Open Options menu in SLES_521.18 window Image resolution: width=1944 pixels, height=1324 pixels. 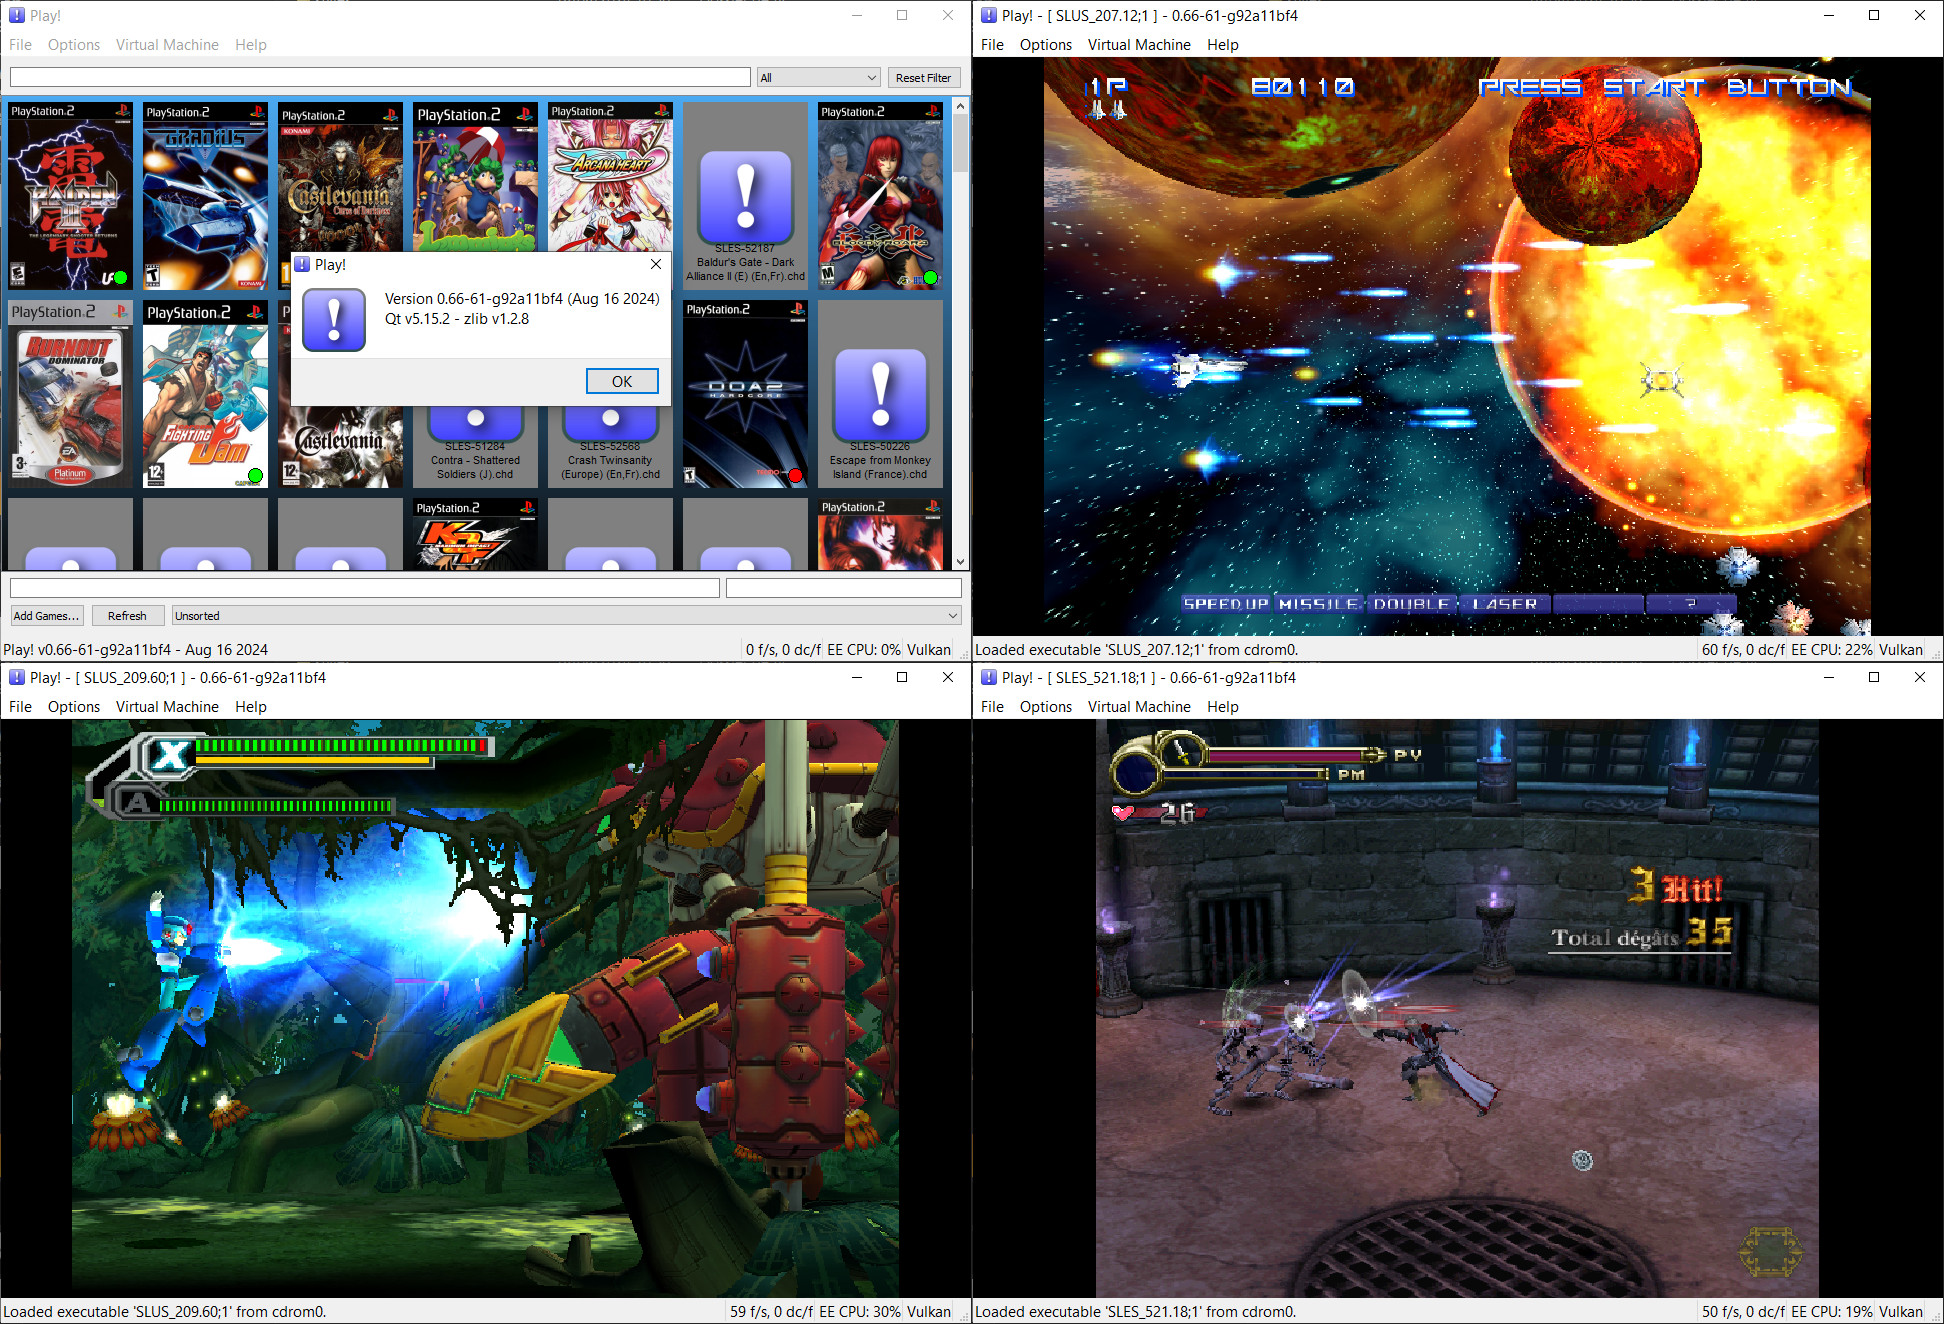click(x=1046, y=706)
